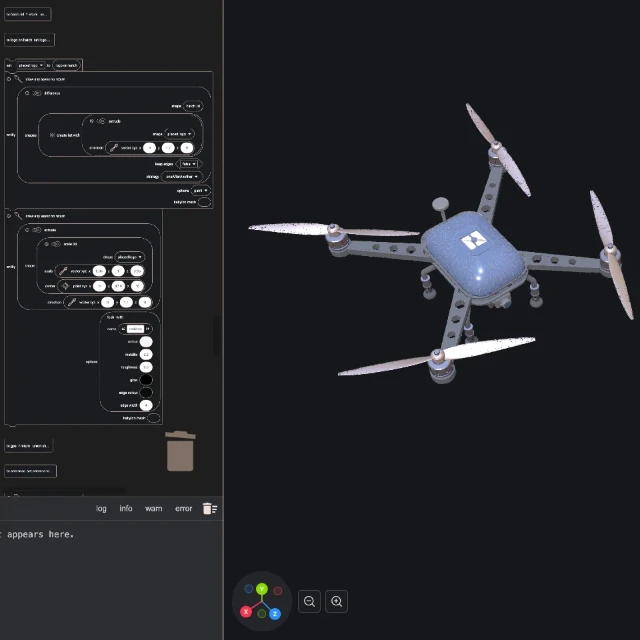Click the z value in the scale vector row
640x640 pixels.
137,271
